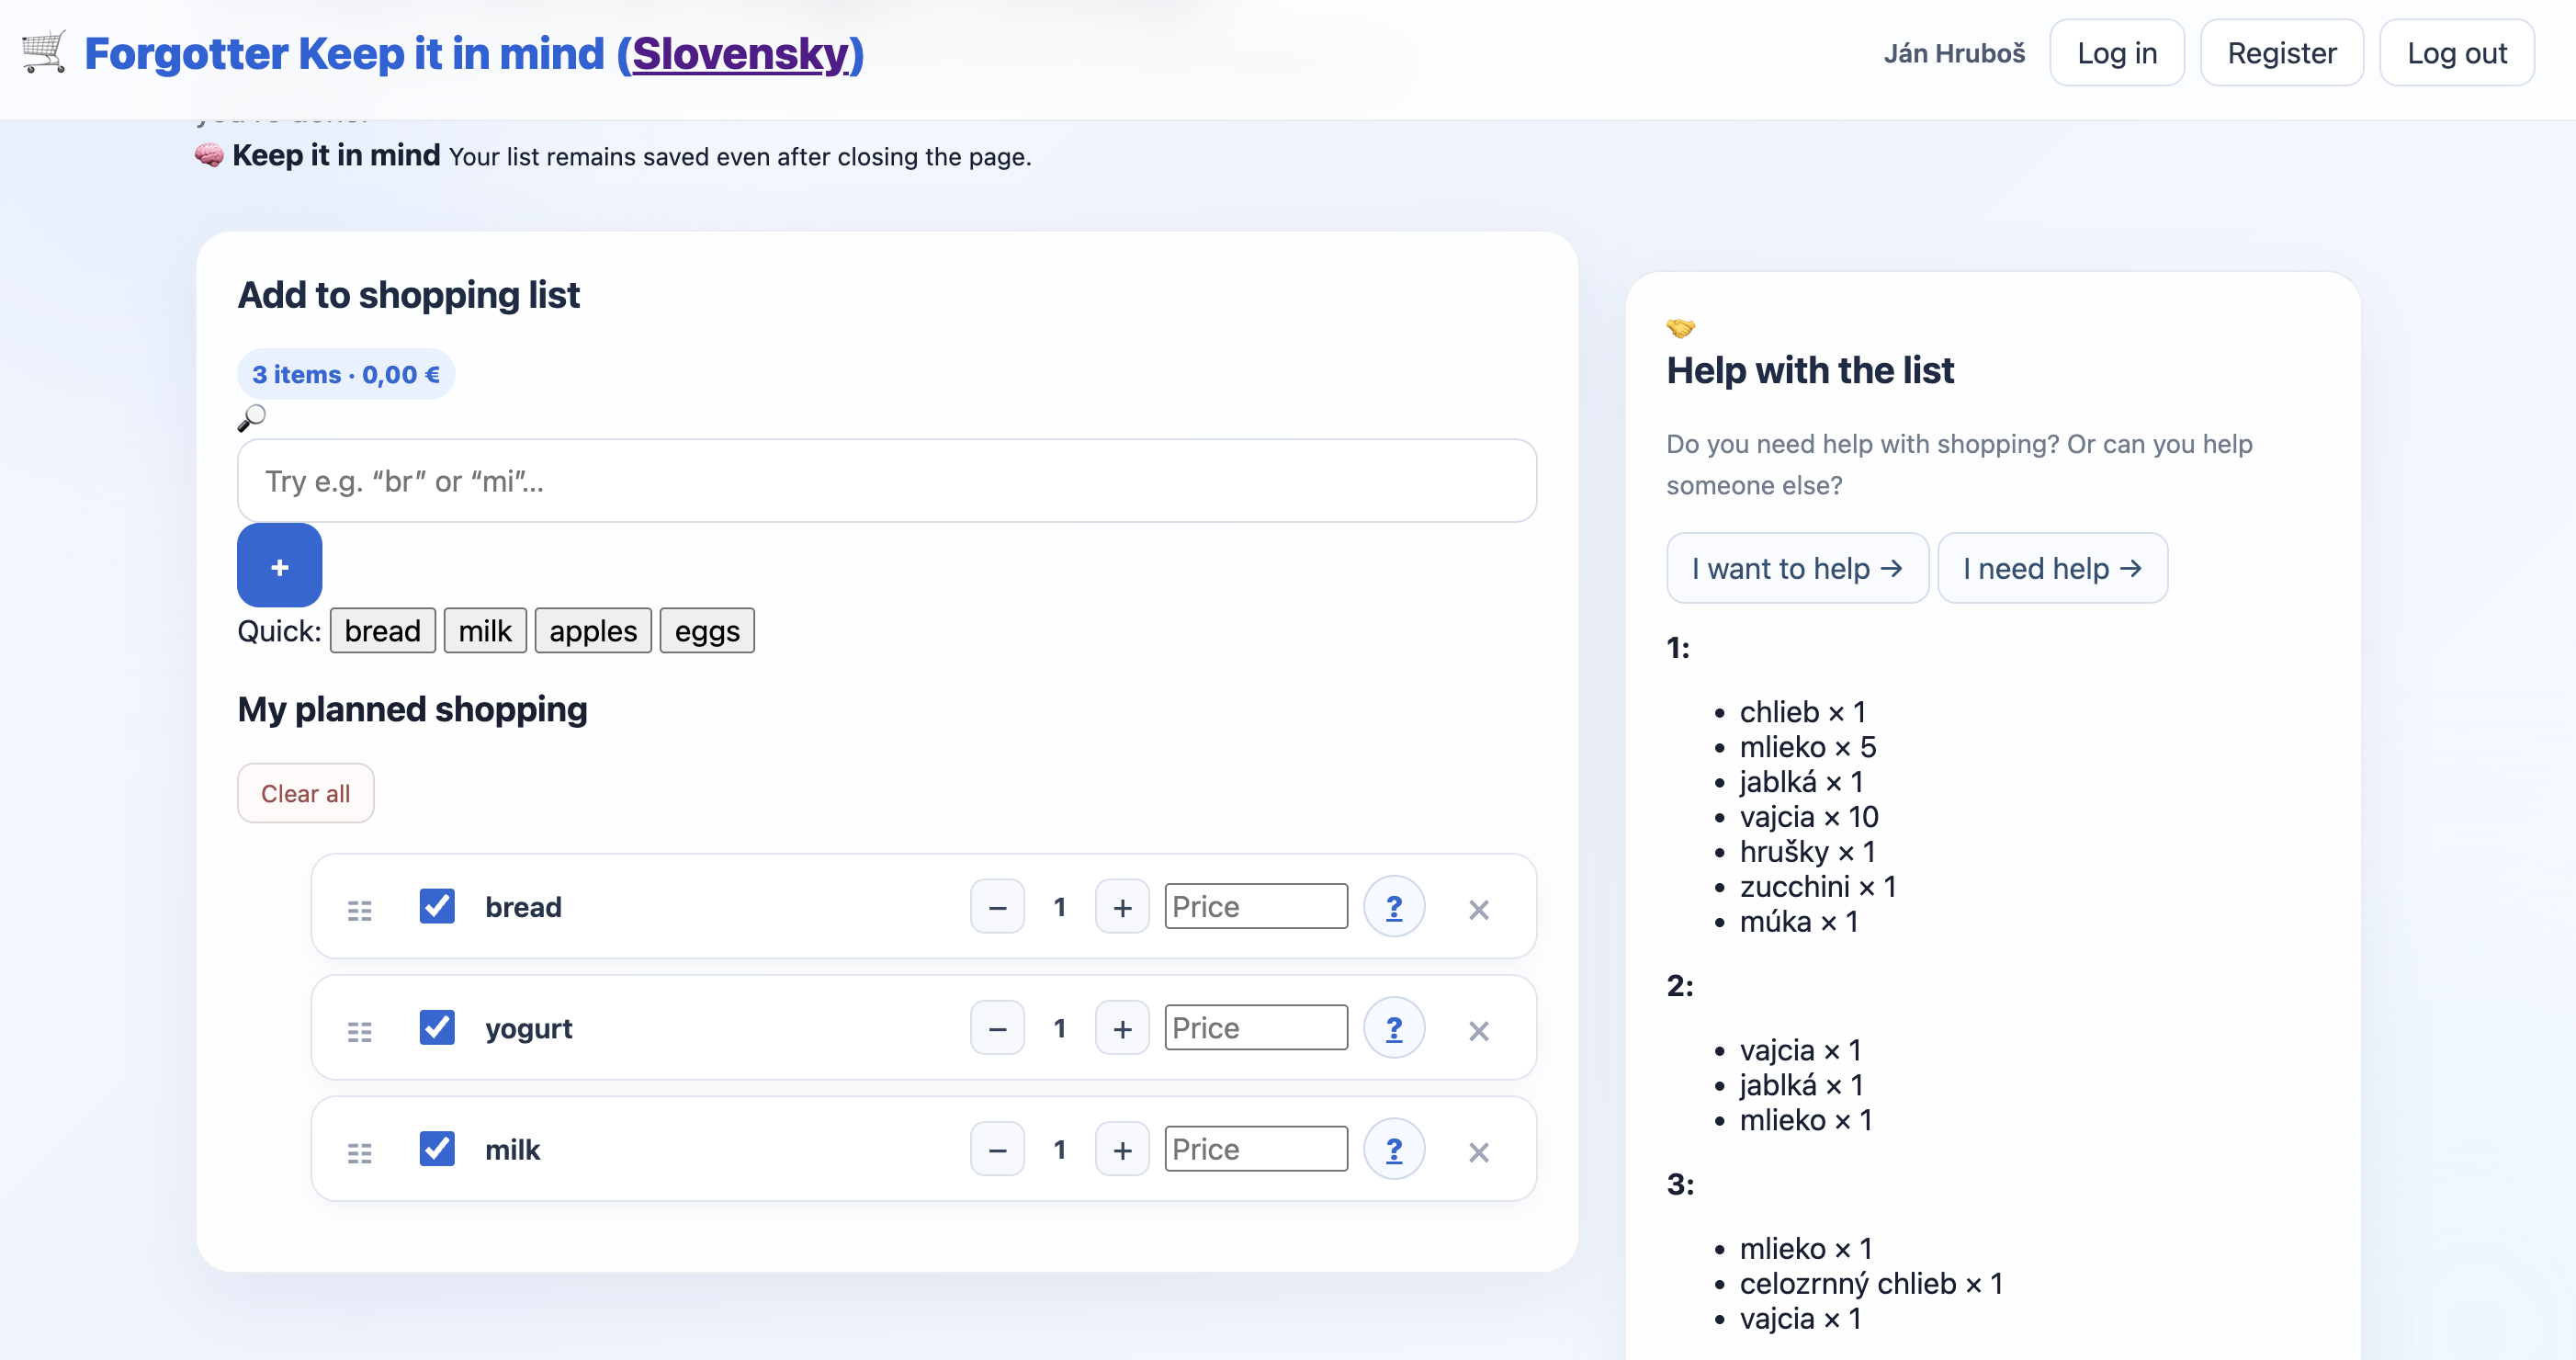The image size is (2576, 1360).
Task: Grab the drag handle of milk row
Action: 359,1152
